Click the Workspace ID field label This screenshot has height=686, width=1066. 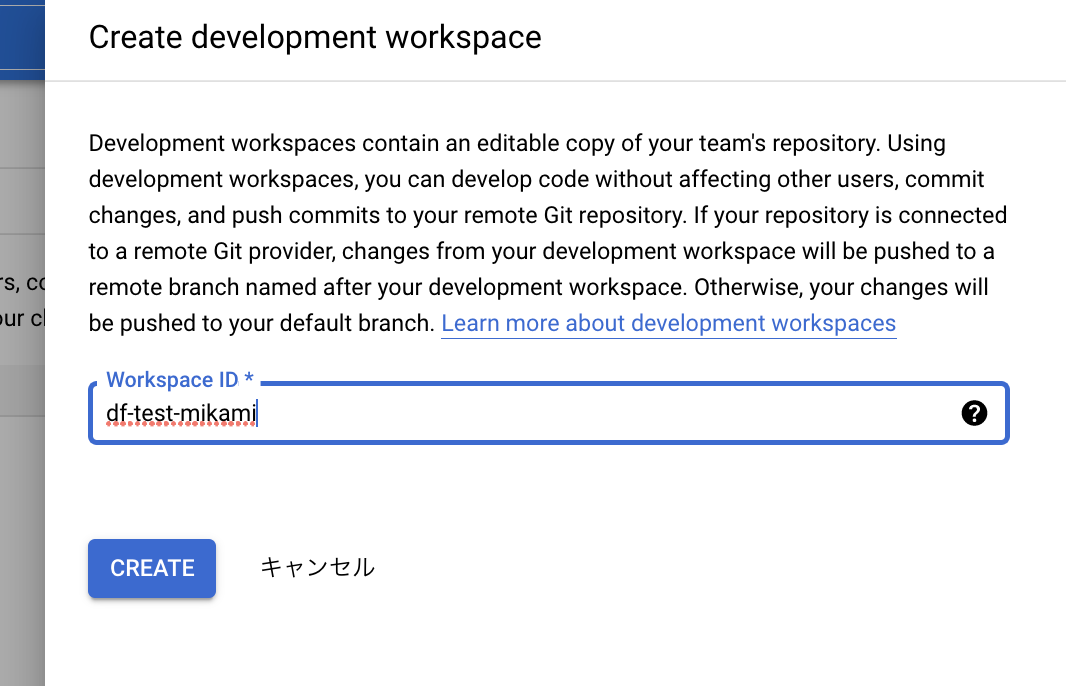[x=172, y=379]
